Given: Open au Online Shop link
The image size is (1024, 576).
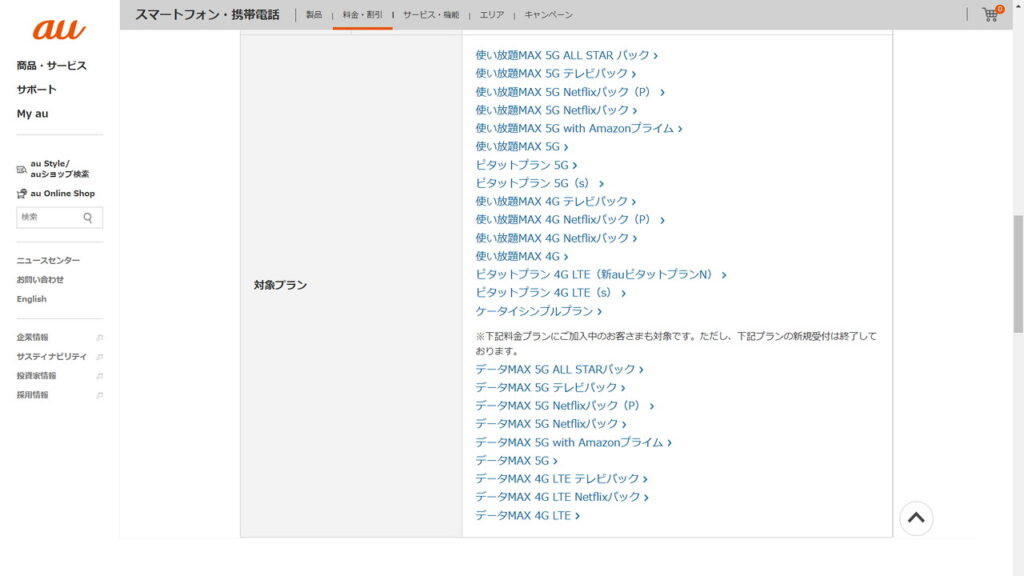Looking at the screenshot, I should pos(63,193).
